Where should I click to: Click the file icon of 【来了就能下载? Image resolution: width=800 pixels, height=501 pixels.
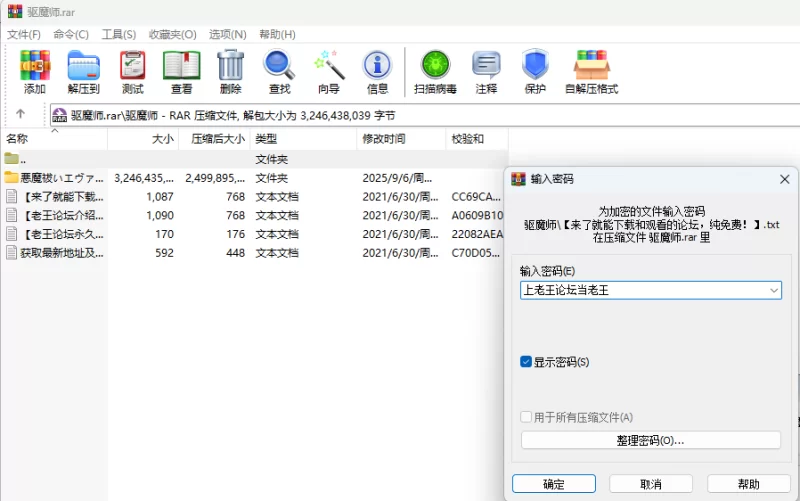click(x=12, y=196)
